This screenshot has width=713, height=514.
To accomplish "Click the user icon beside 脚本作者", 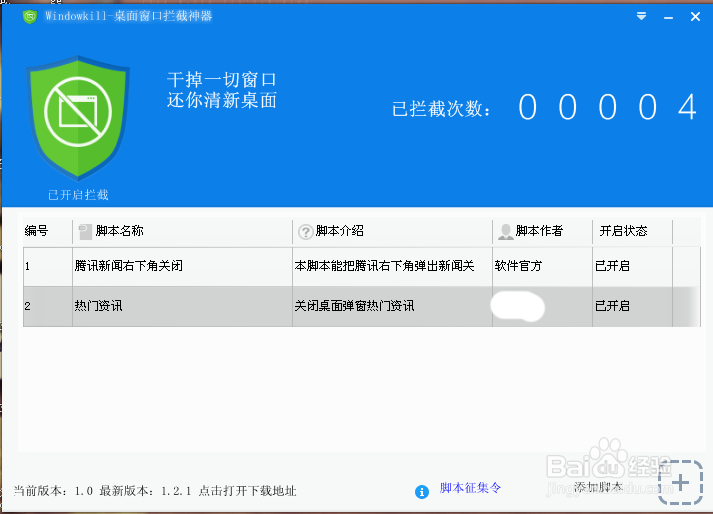I will (506, 232).
